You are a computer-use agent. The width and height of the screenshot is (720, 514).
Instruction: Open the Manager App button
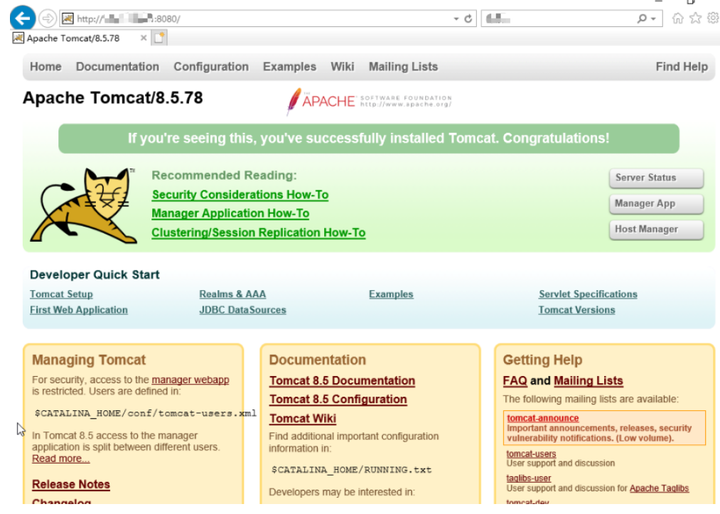tap(656, 203)
